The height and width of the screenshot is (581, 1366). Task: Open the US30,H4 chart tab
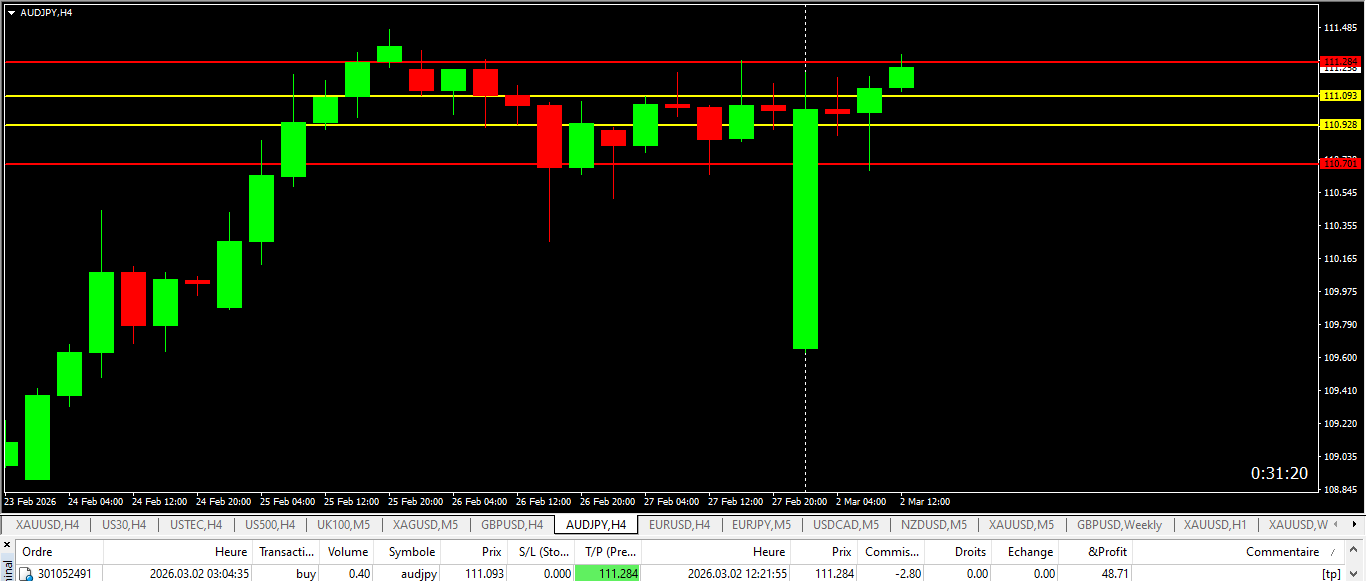click(124, 524)
